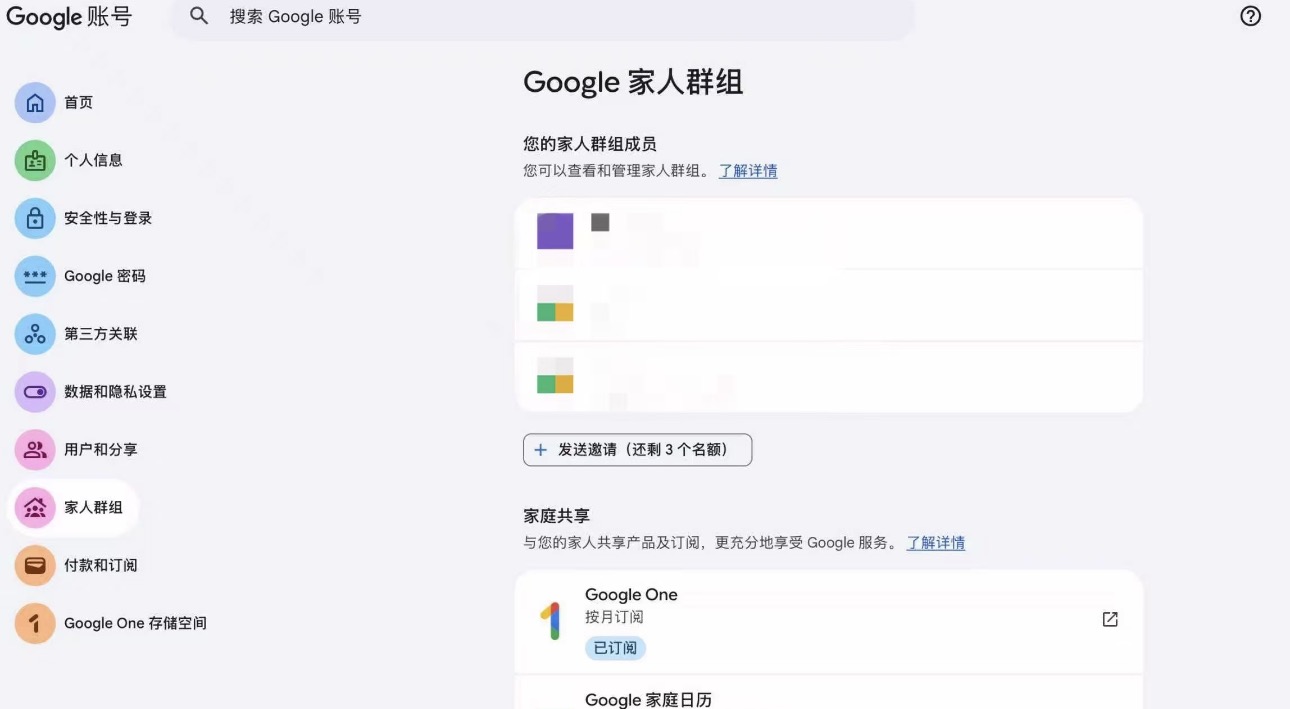Open 付款和订阅 menu item
This screenshot has height=709, width=1290.
click(101, 566)
